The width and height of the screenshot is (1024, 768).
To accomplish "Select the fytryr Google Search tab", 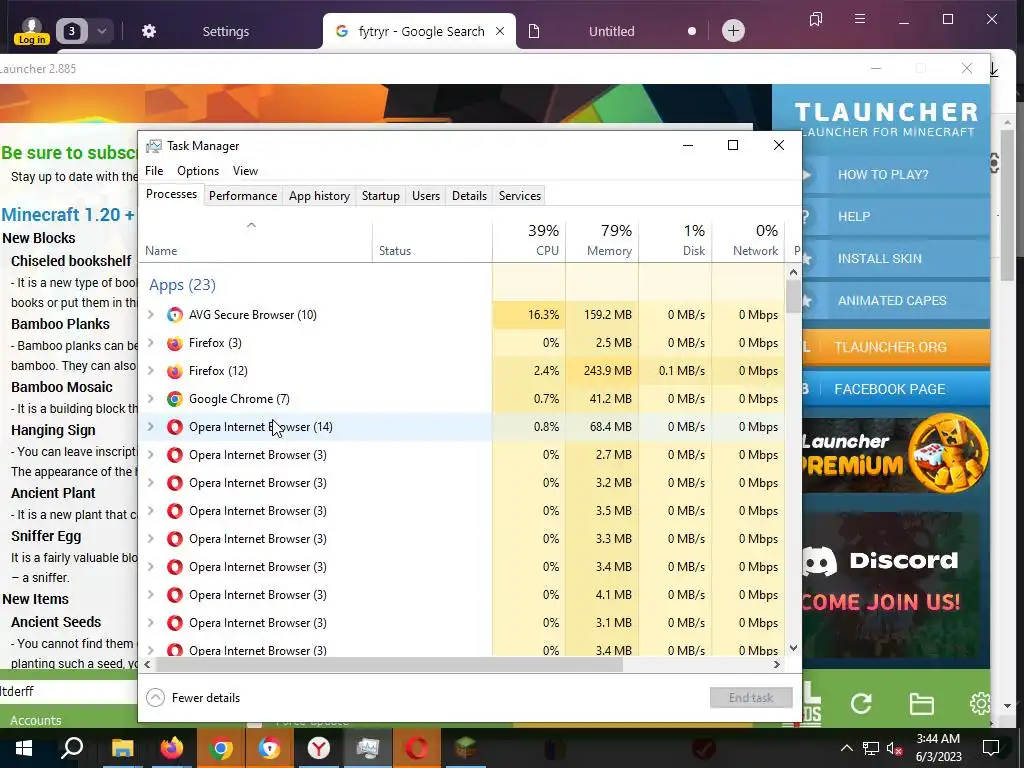I will (418, 31).
